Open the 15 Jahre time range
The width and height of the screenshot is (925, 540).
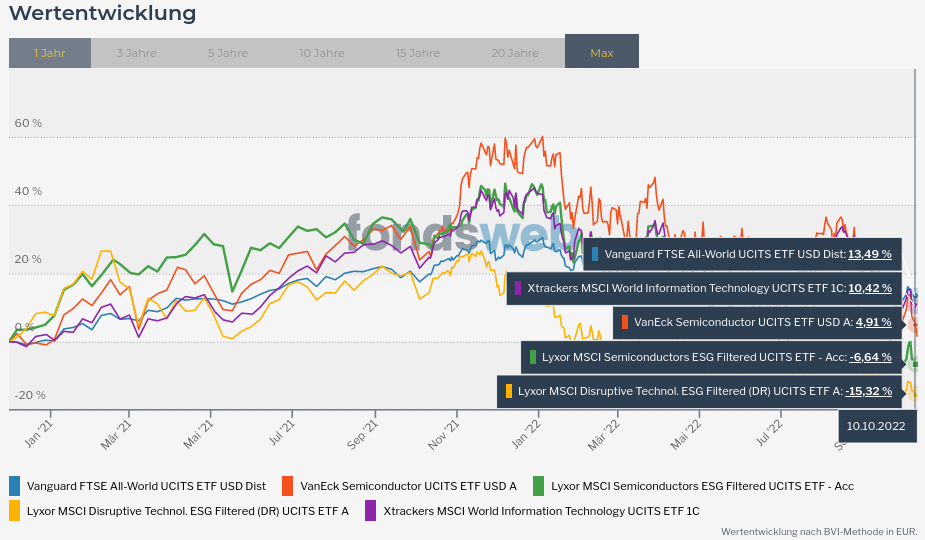417,53
